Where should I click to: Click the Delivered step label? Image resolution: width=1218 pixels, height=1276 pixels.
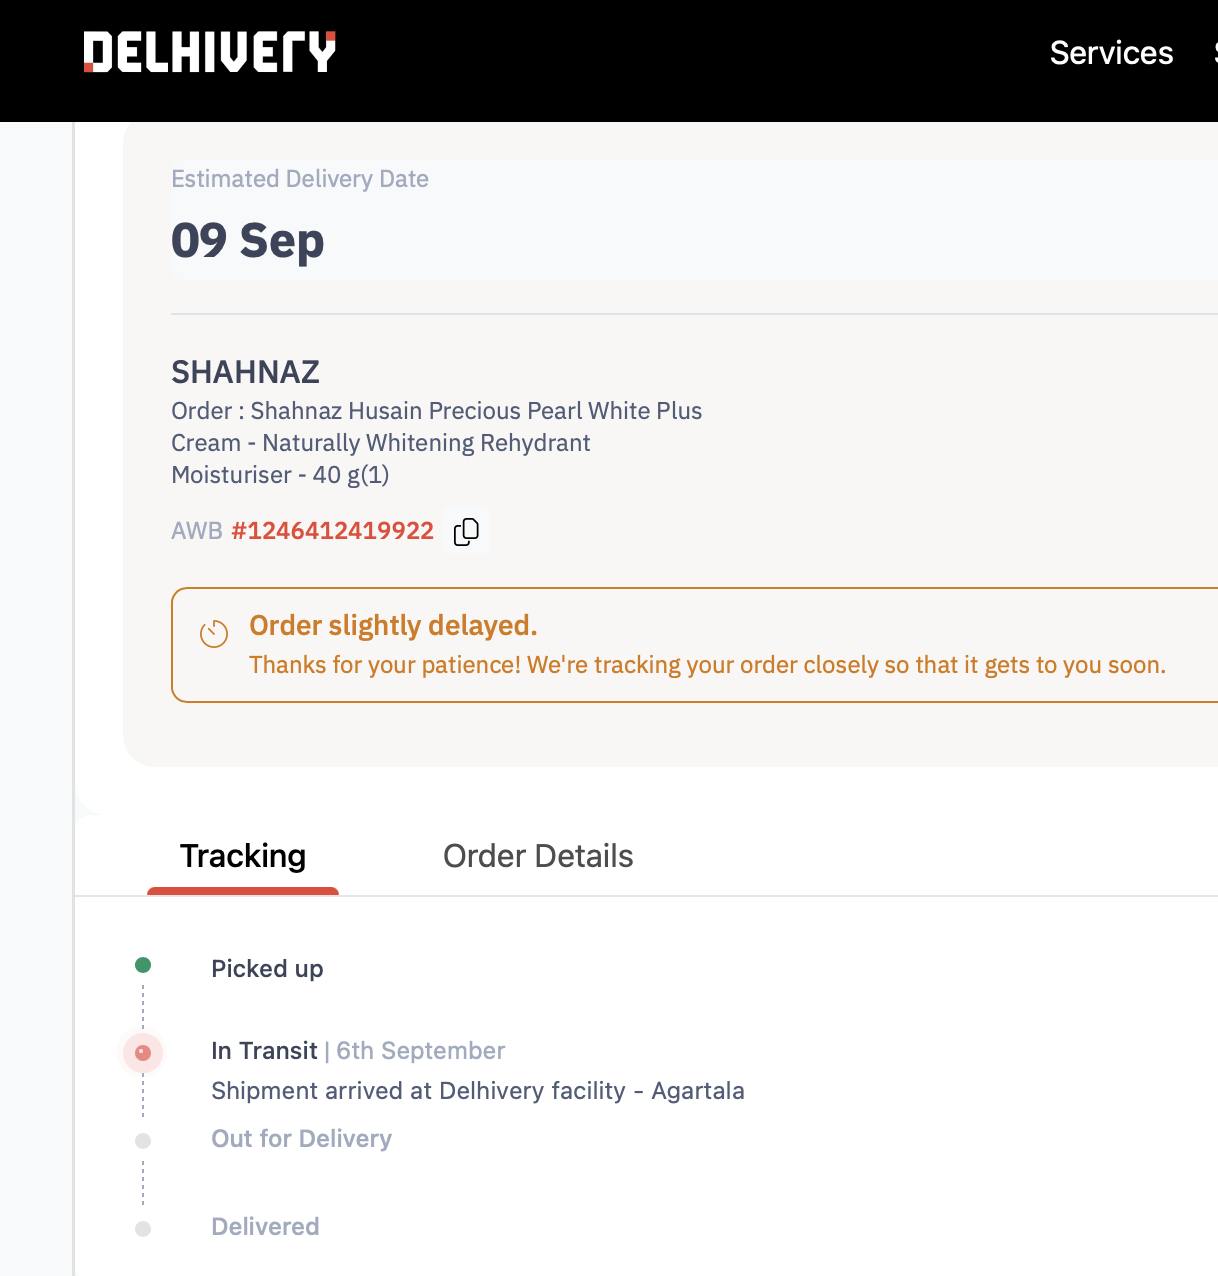click(265, 1227)
